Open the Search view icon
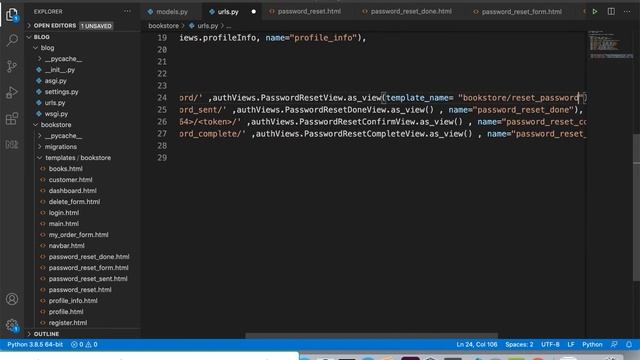This screenshot has width=640, height=360. [x=12, y=40]
